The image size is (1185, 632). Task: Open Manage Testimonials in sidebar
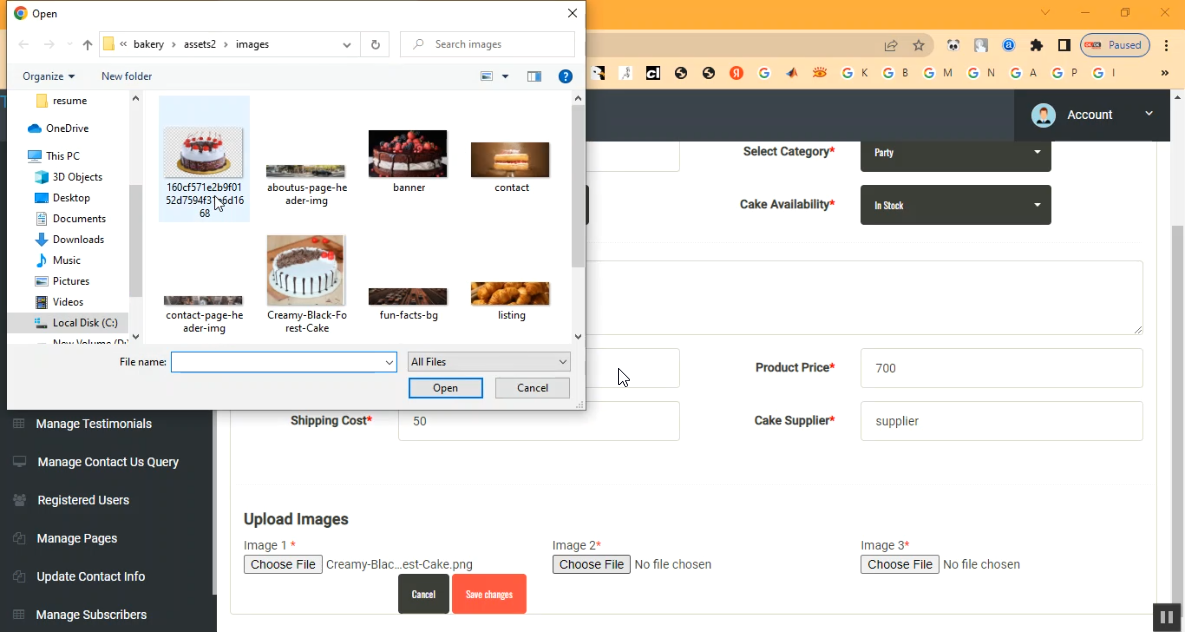[x=93, y=424]
